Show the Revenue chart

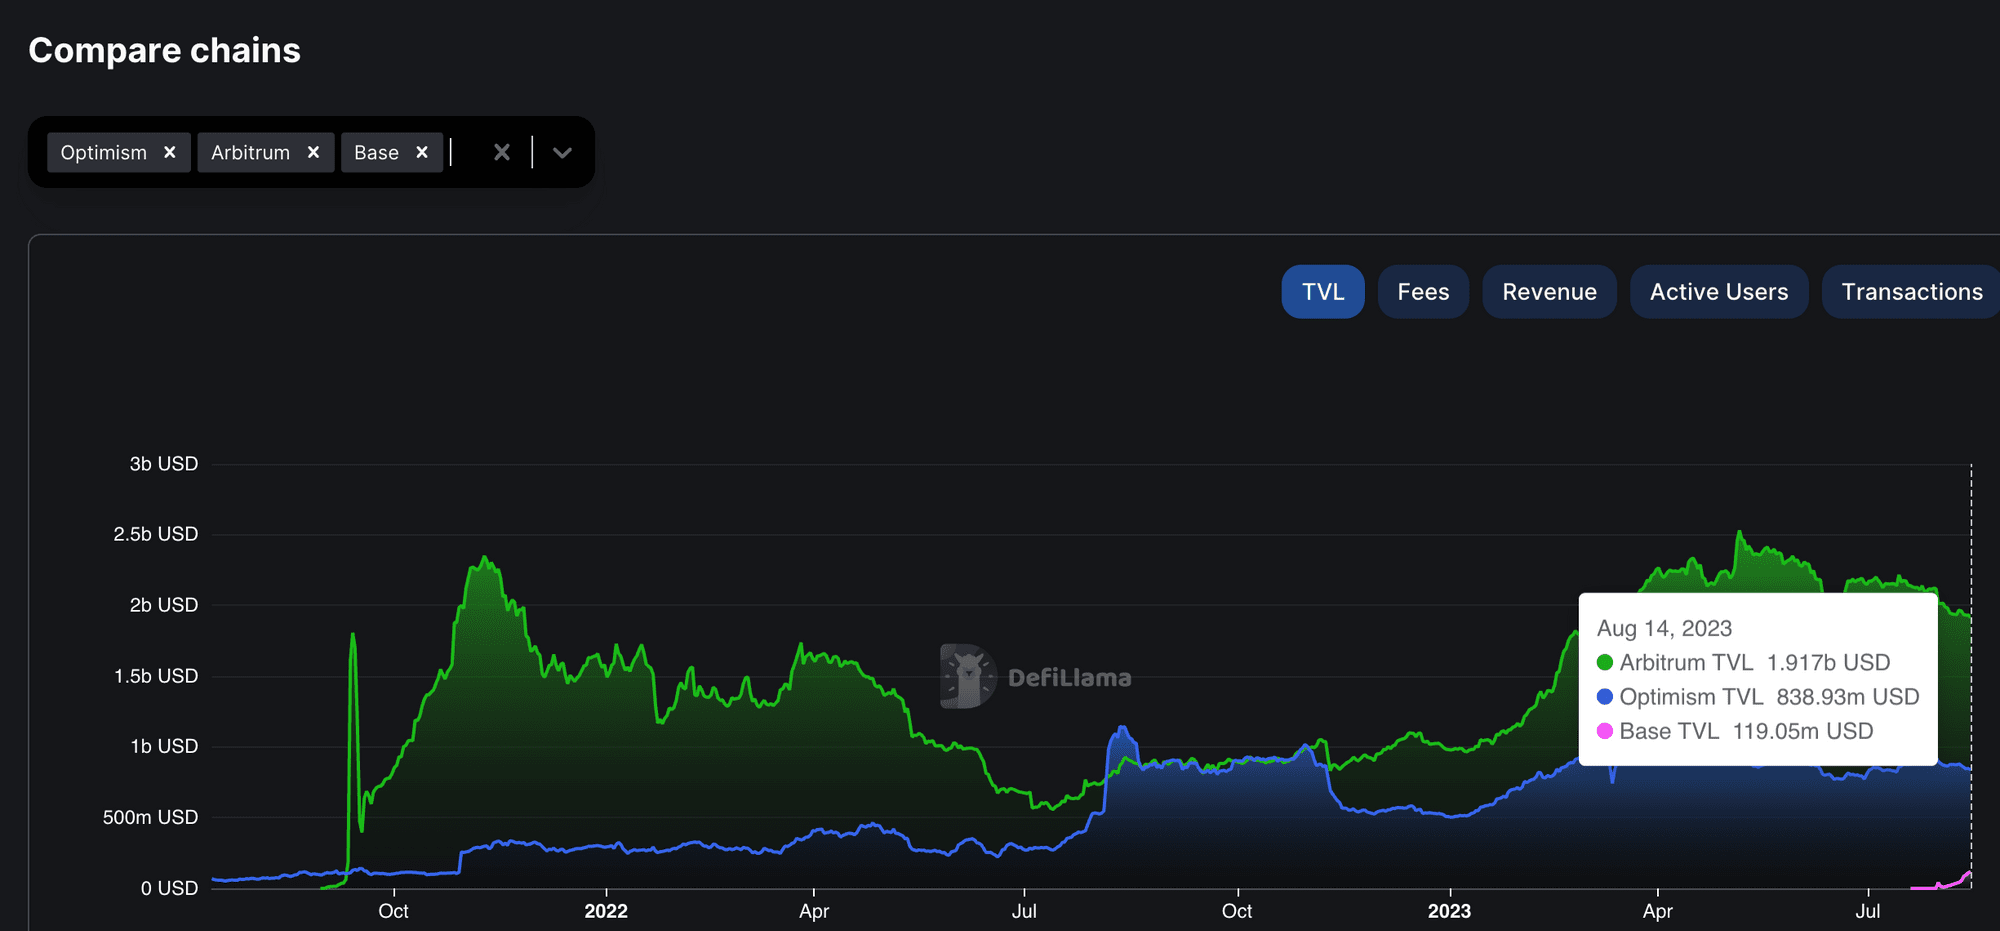1548,292
